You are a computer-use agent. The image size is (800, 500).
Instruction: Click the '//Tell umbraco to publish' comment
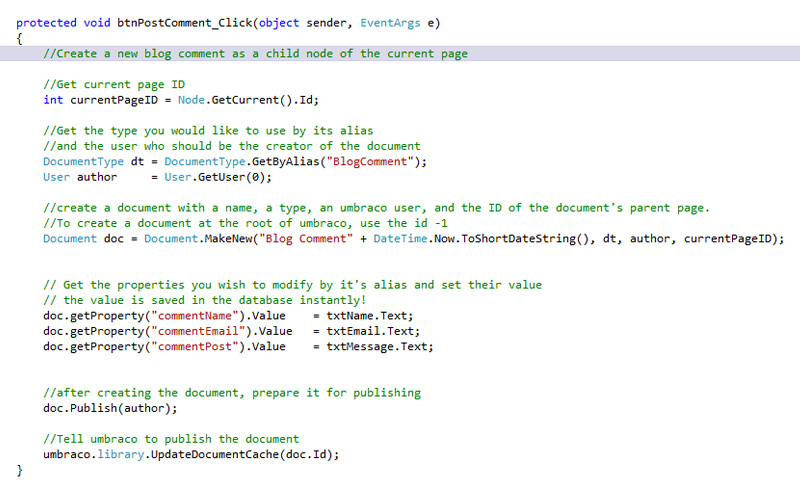coord(171,439)
